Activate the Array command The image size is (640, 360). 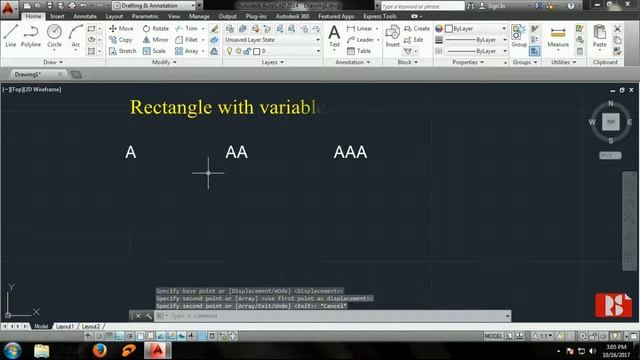coord(186,51)
